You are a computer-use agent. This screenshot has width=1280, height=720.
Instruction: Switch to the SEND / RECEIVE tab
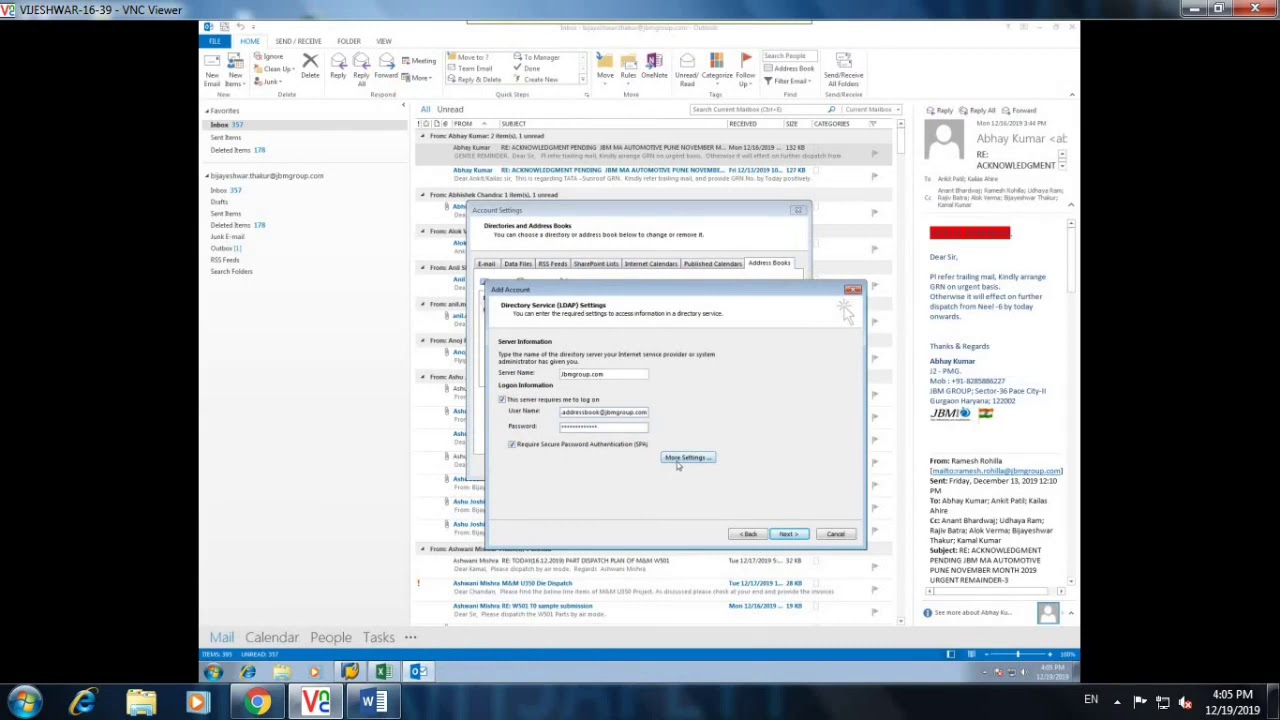298,41
